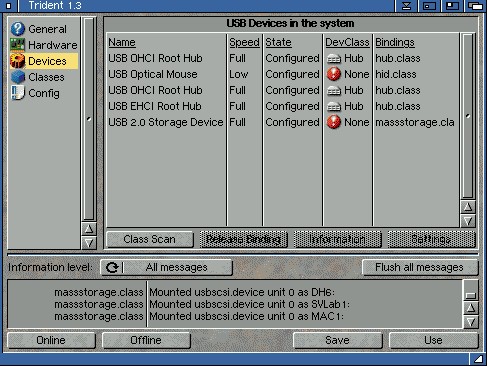Click the Online button
The height and width of the screenshot is (366, 487).
[x=51, y=340]
